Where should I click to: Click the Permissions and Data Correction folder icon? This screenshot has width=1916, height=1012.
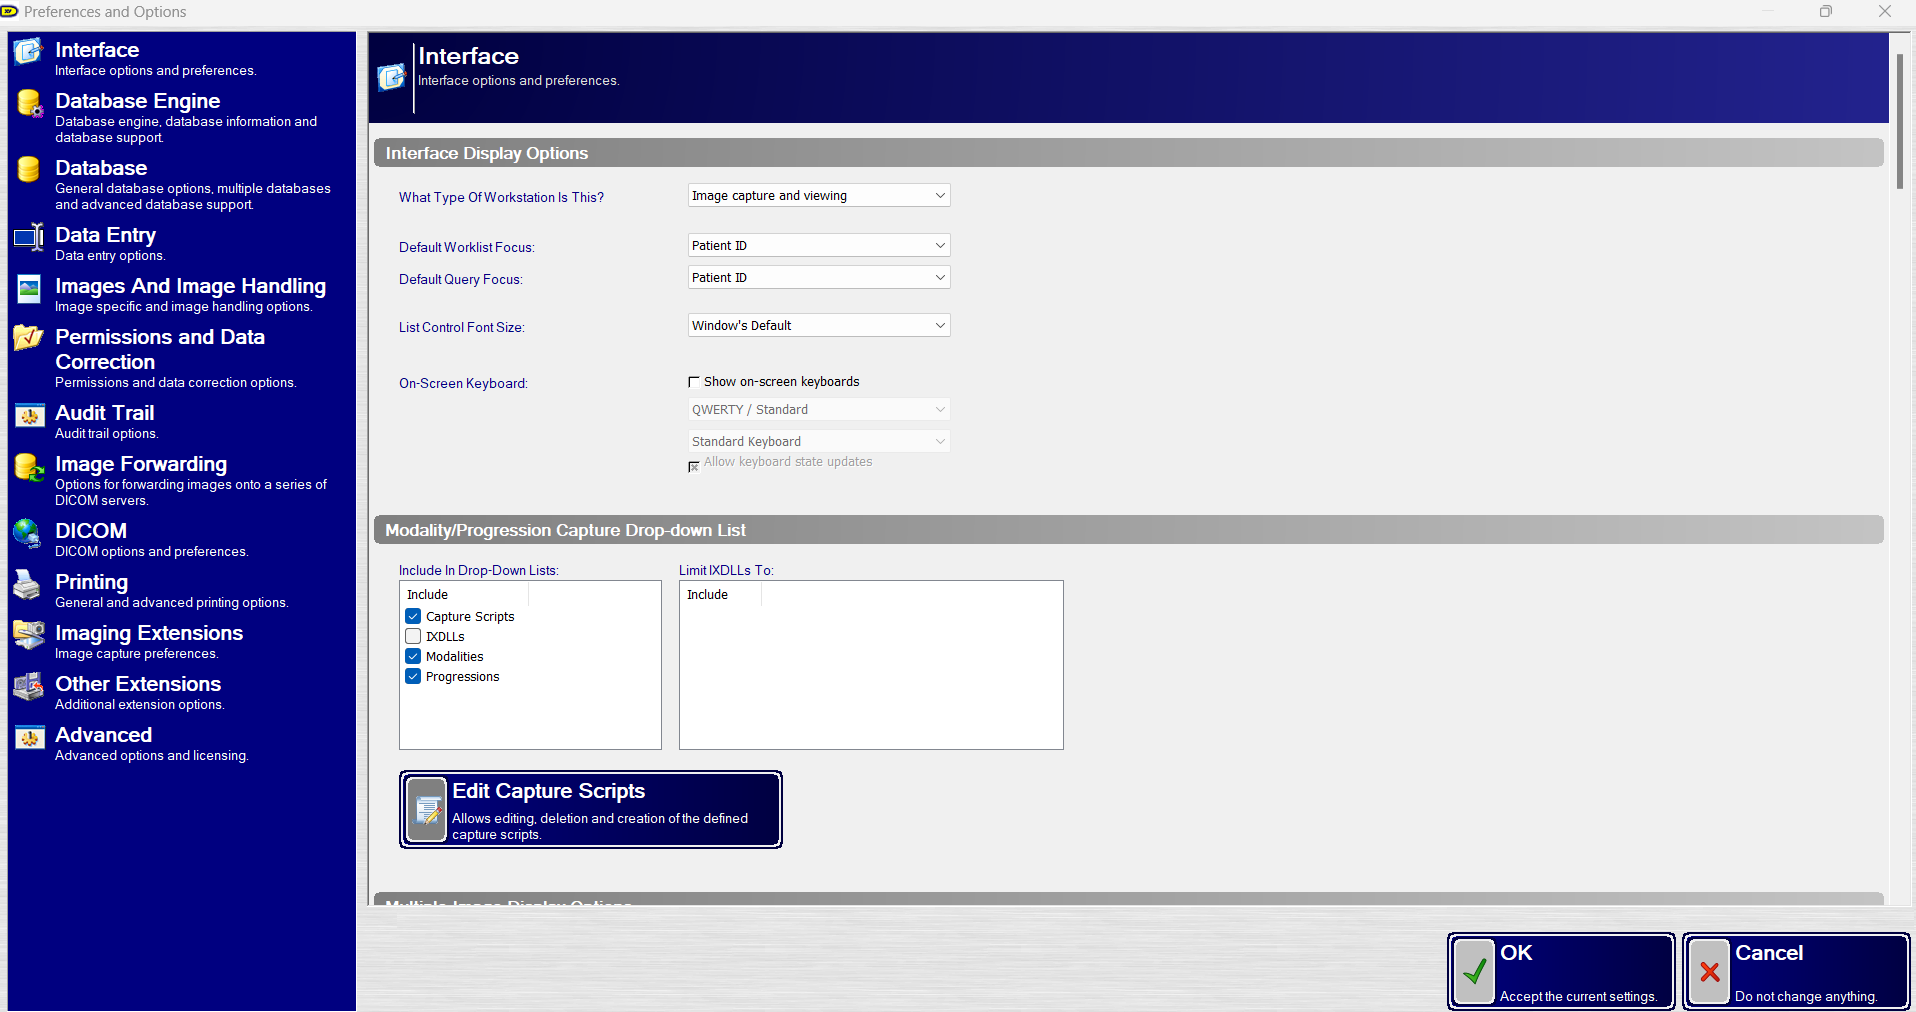29,338
